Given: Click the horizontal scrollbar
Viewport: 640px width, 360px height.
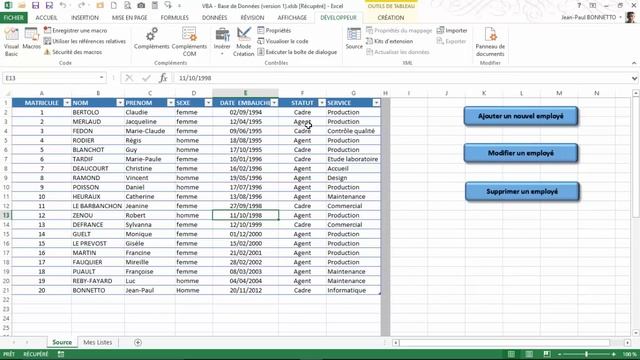Looking at the screenshot, I should point(504,343).
